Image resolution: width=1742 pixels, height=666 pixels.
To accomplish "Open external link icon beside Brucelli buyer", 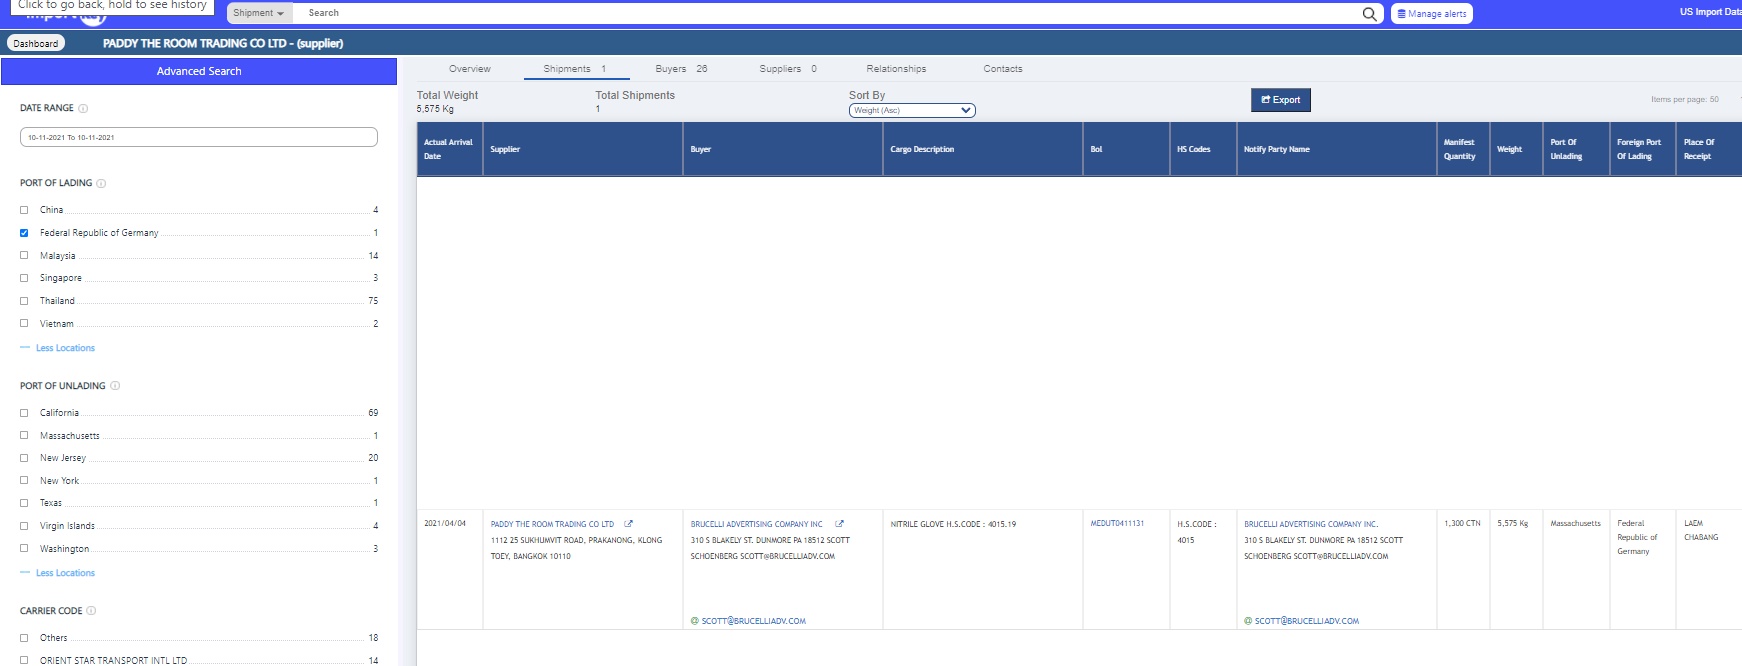I will pyautogui.click(x=839, y=524).
